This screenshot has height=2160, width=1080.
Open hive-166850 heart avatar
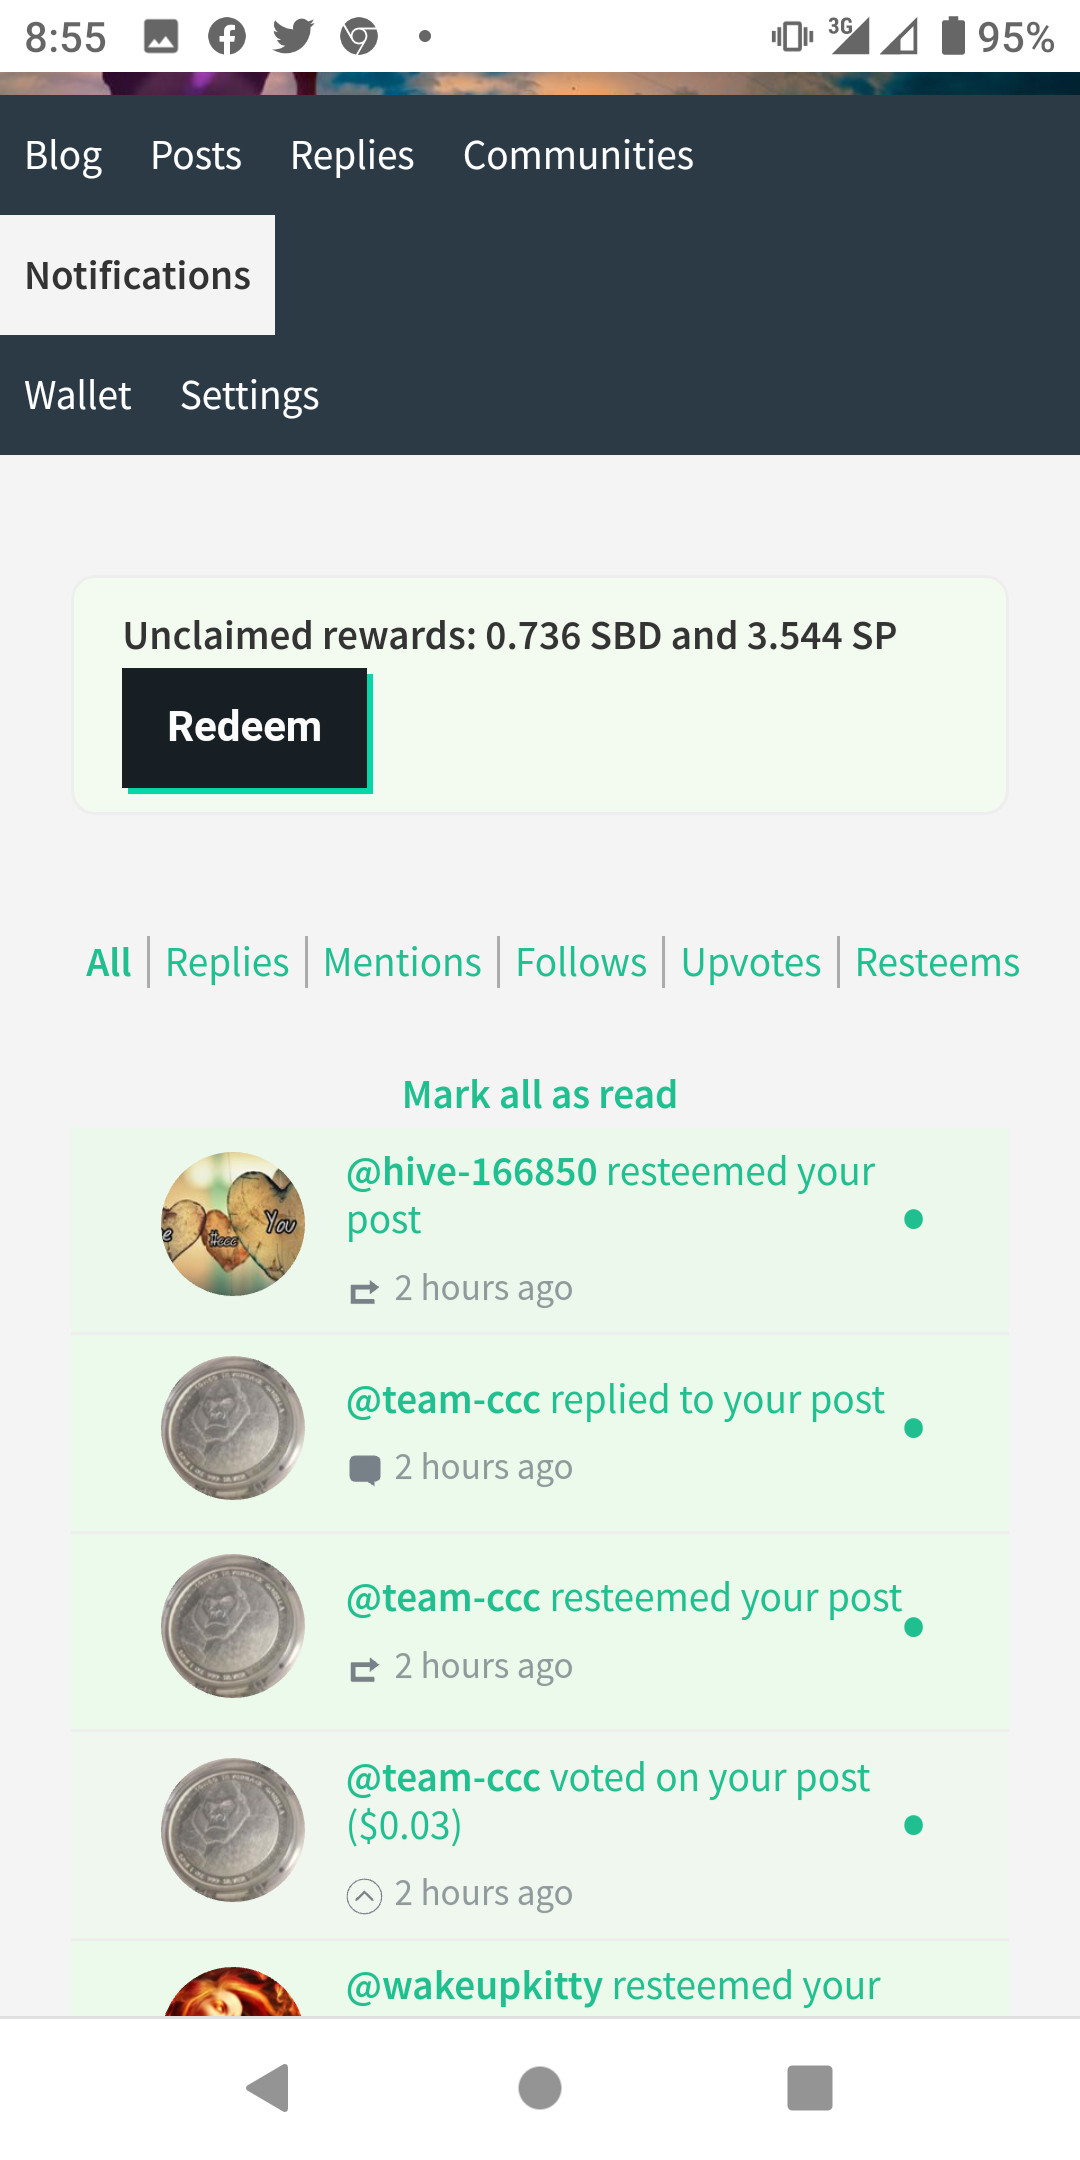point(233,1224)
